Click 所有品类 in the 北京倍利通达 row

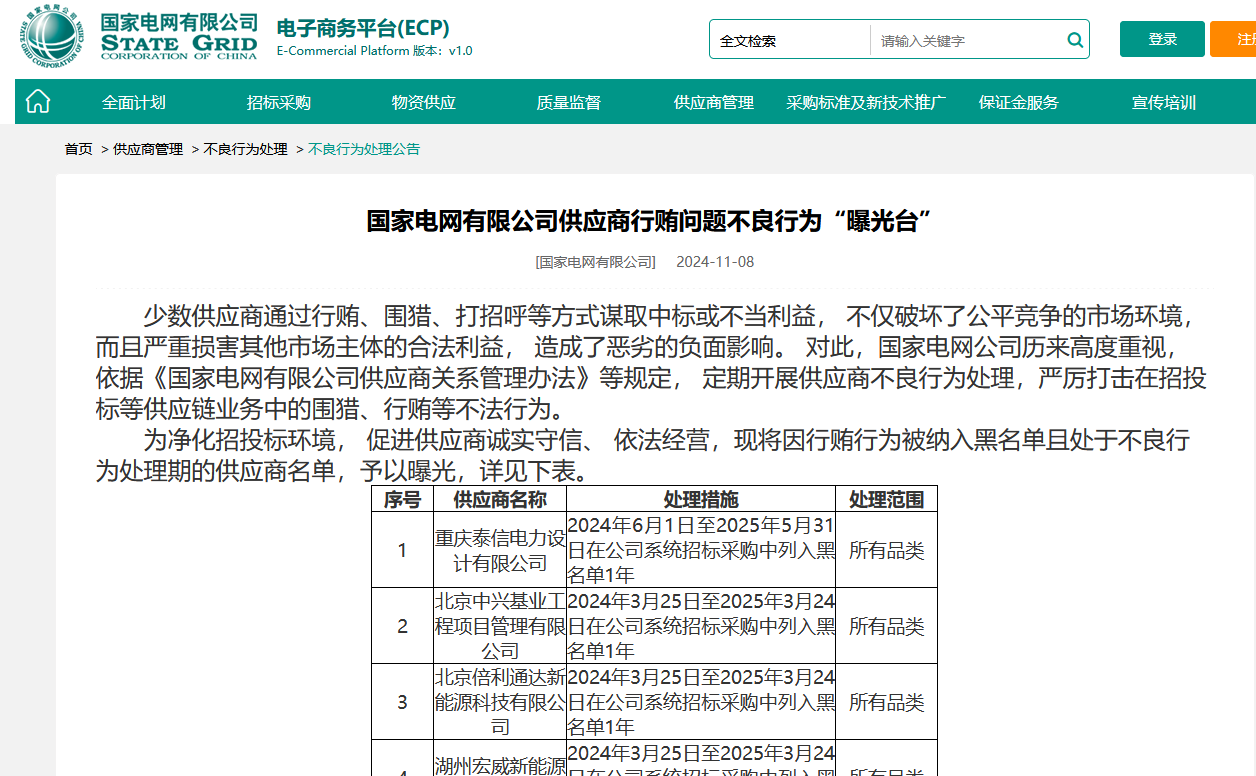[x=887, y=702]
